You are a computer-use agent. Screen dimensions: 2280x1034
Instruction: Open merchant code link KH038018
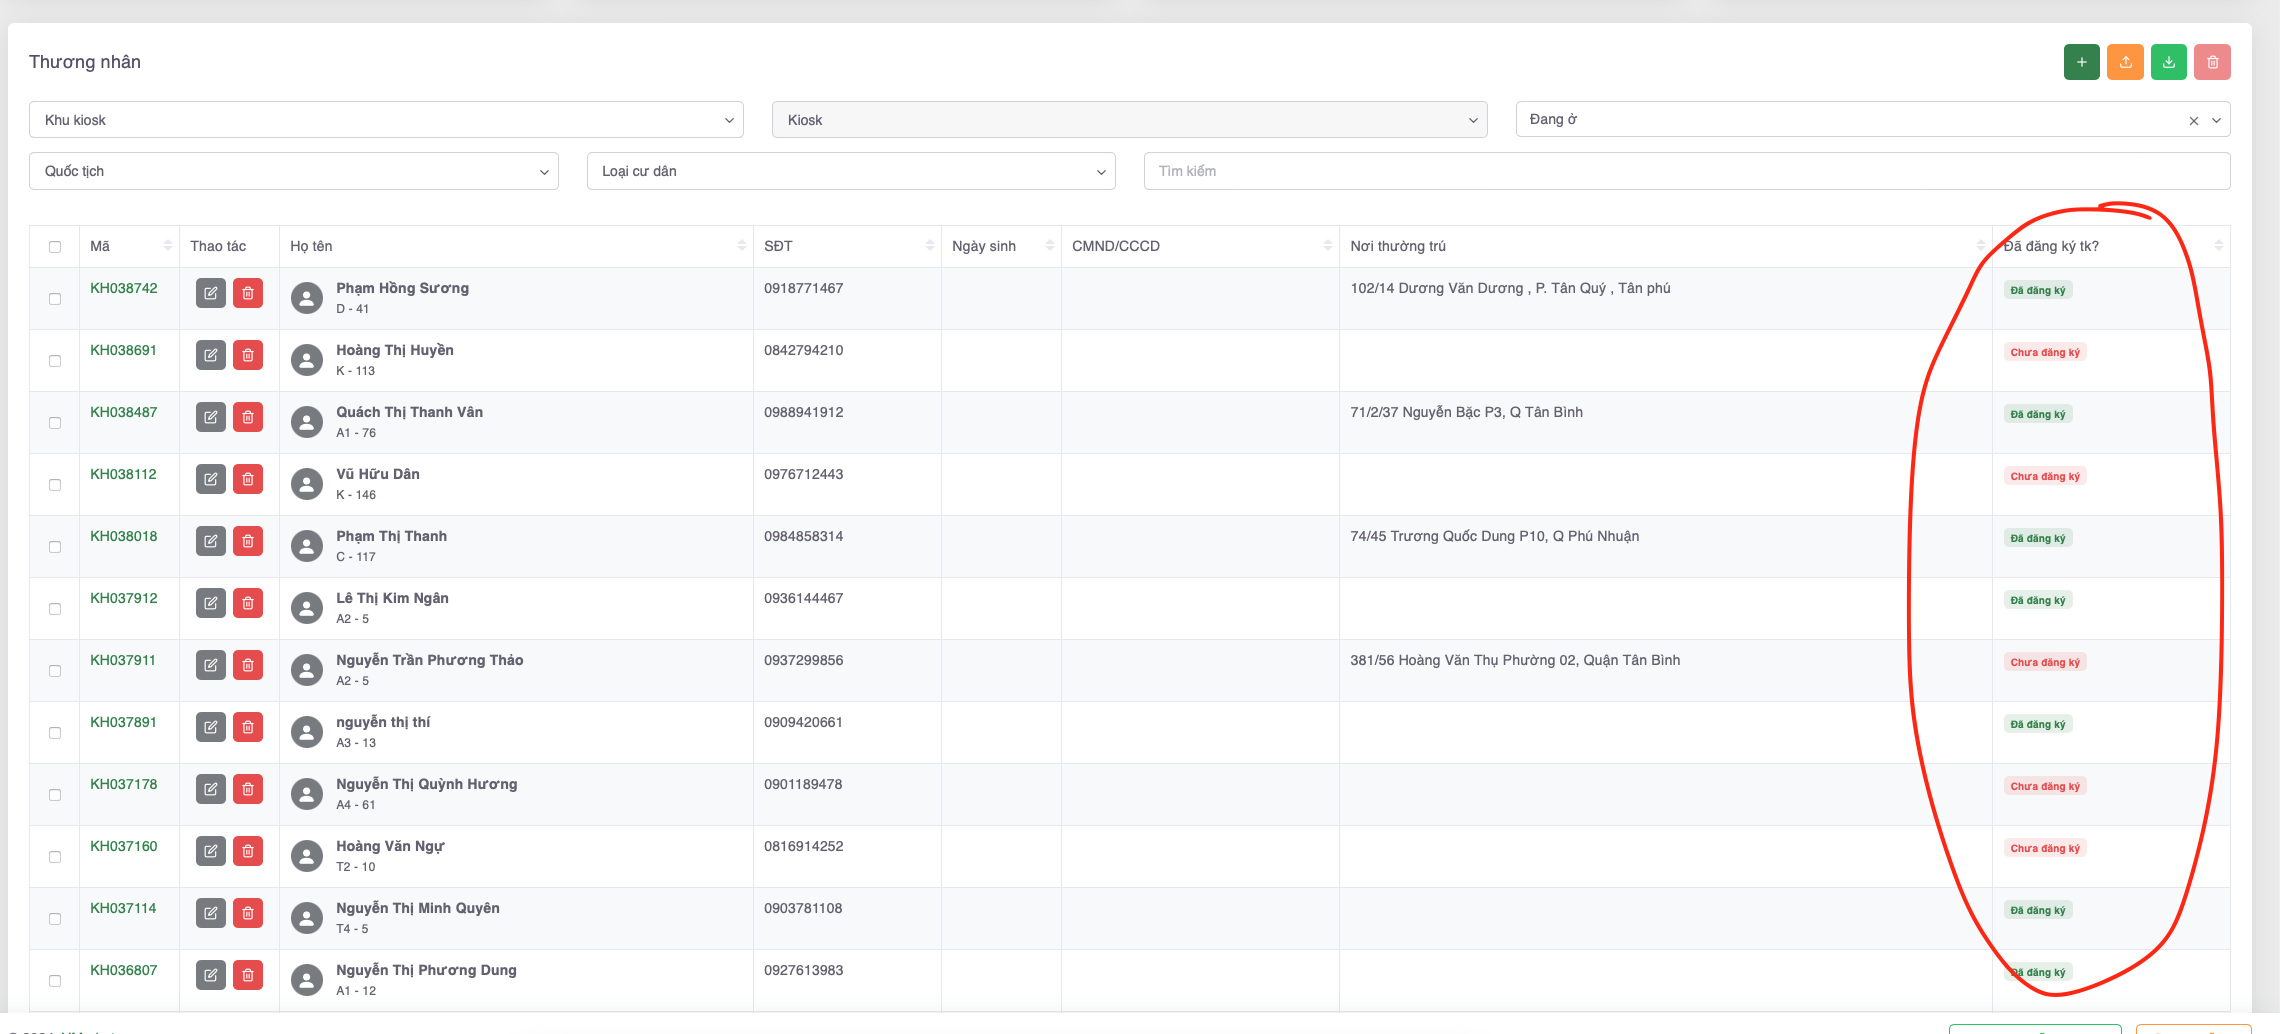(124, 536)
